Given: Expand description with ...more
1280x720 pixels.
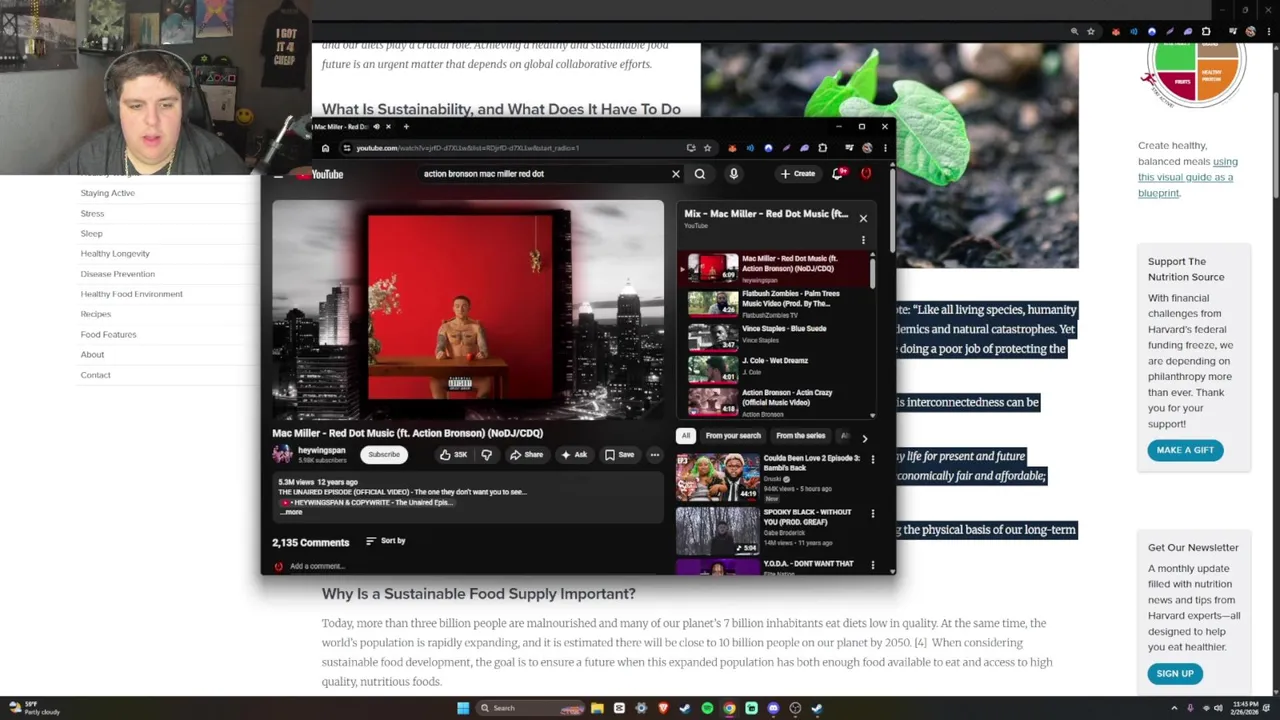Looking at the screenshot, I should pos(292,512).
